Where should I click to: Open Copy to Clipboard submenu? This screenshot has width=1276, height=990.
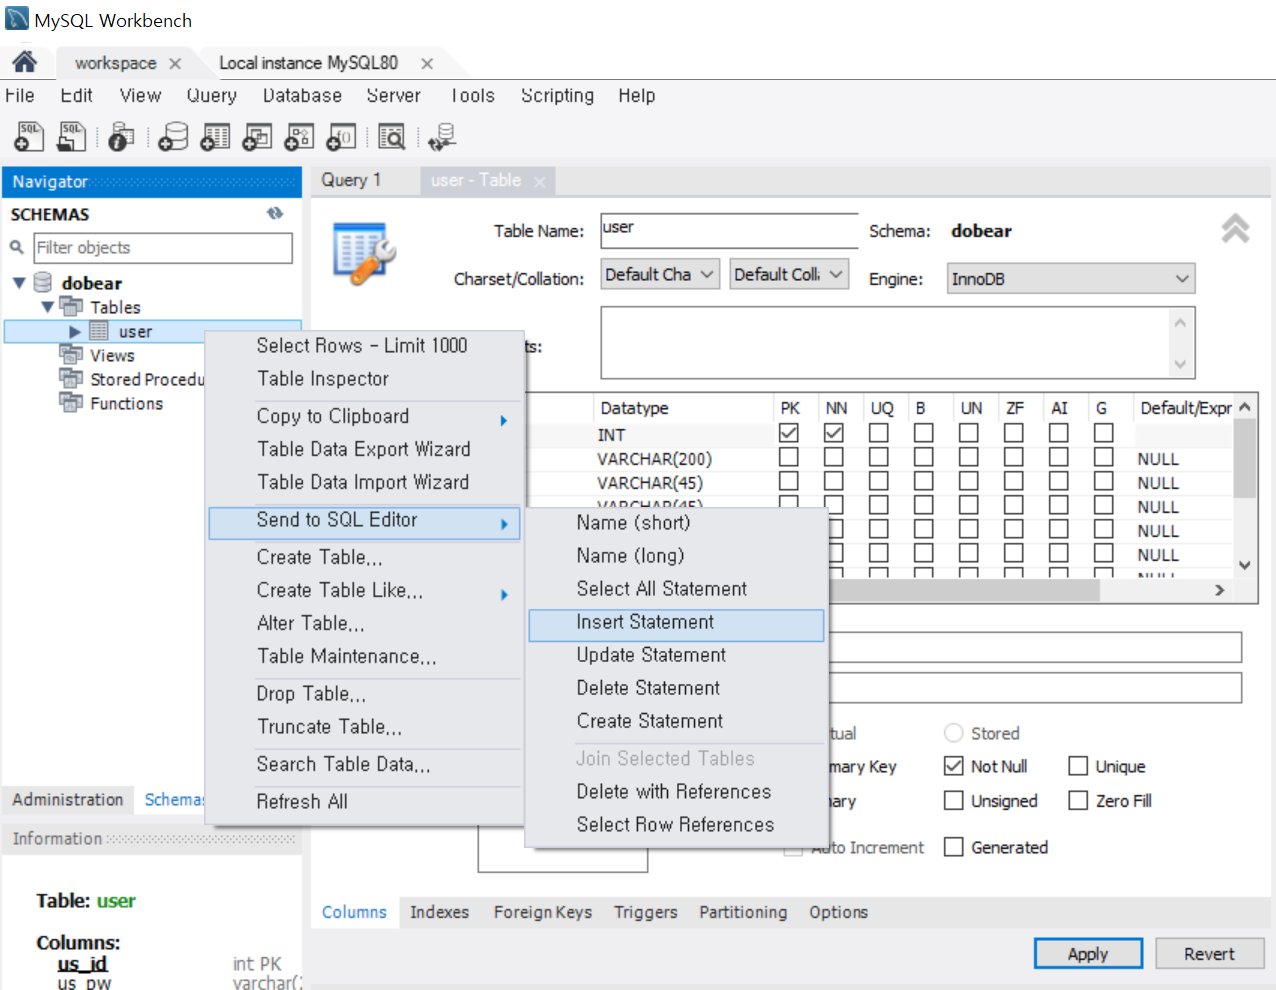[364, 416]
